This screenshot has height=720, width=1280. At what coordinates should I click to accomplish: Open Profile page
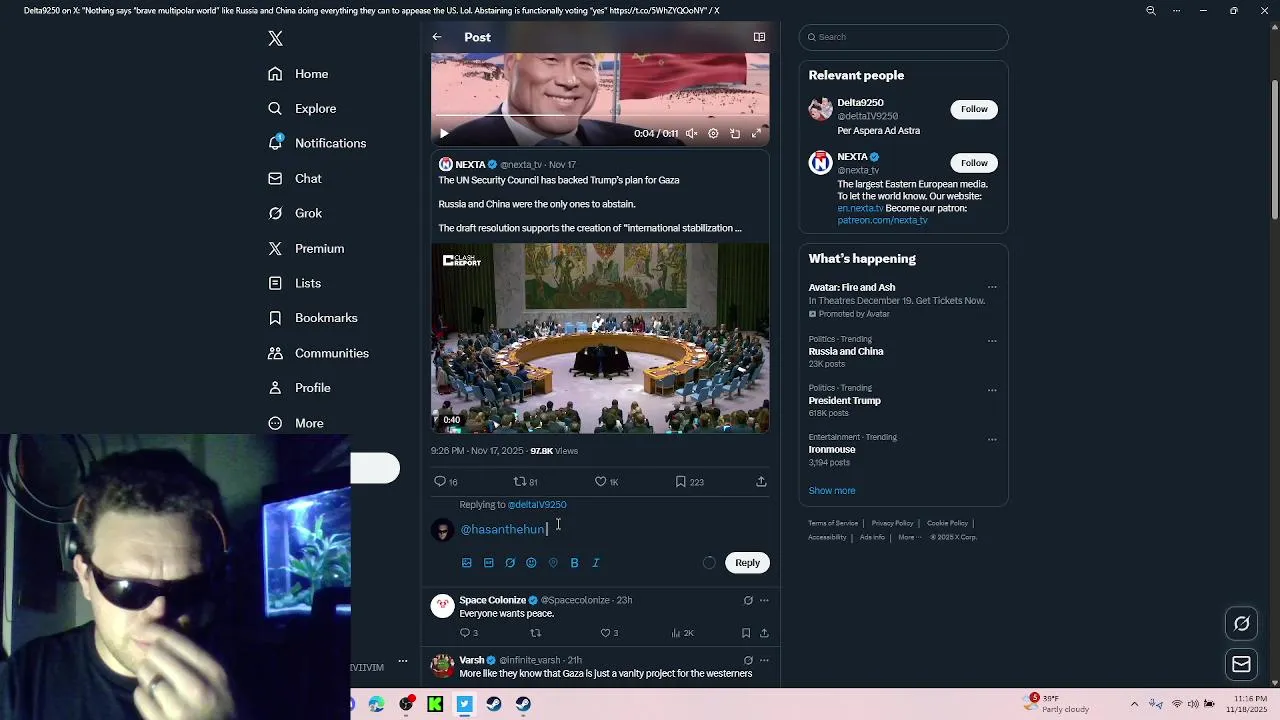pyautogui.click(x=299, y=388)
